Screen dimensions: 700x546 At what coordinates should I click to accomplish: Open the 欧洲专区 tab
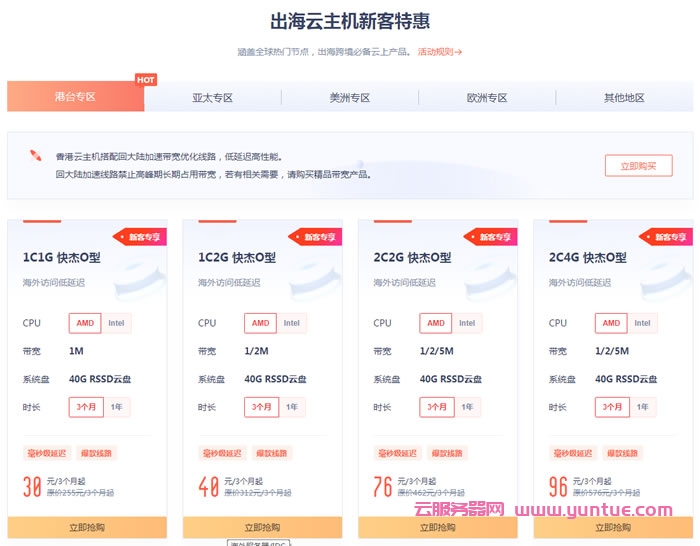tap(487, 98)
